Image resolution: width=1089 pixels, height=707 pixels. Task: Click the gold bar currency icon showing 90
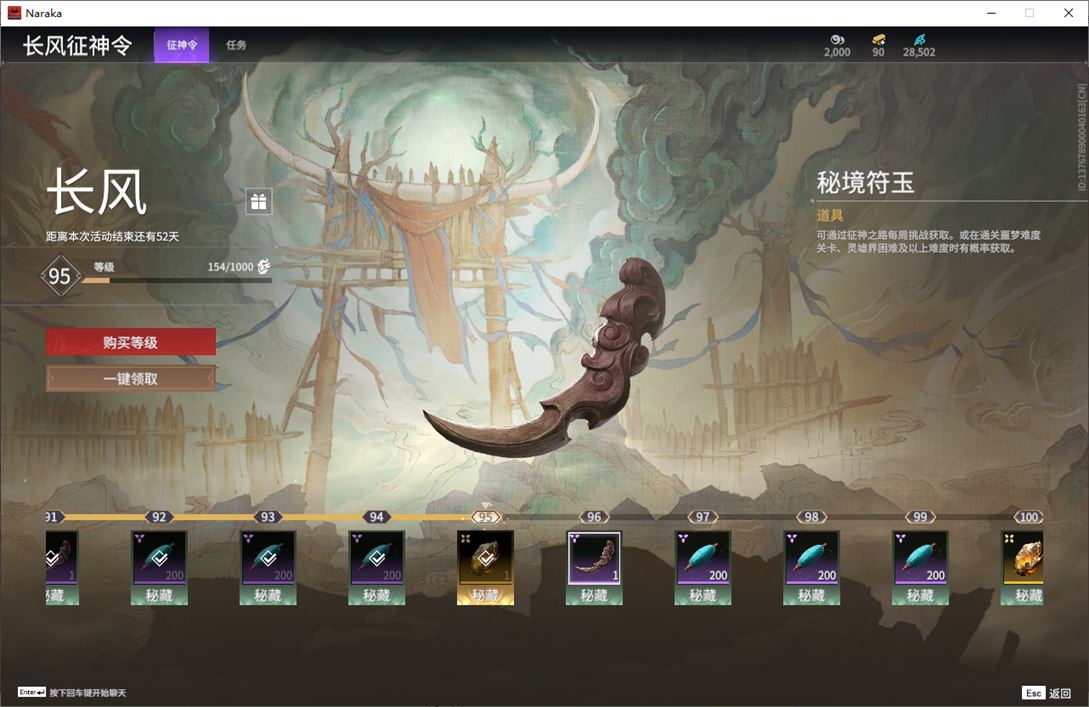[x=879, y=40]
